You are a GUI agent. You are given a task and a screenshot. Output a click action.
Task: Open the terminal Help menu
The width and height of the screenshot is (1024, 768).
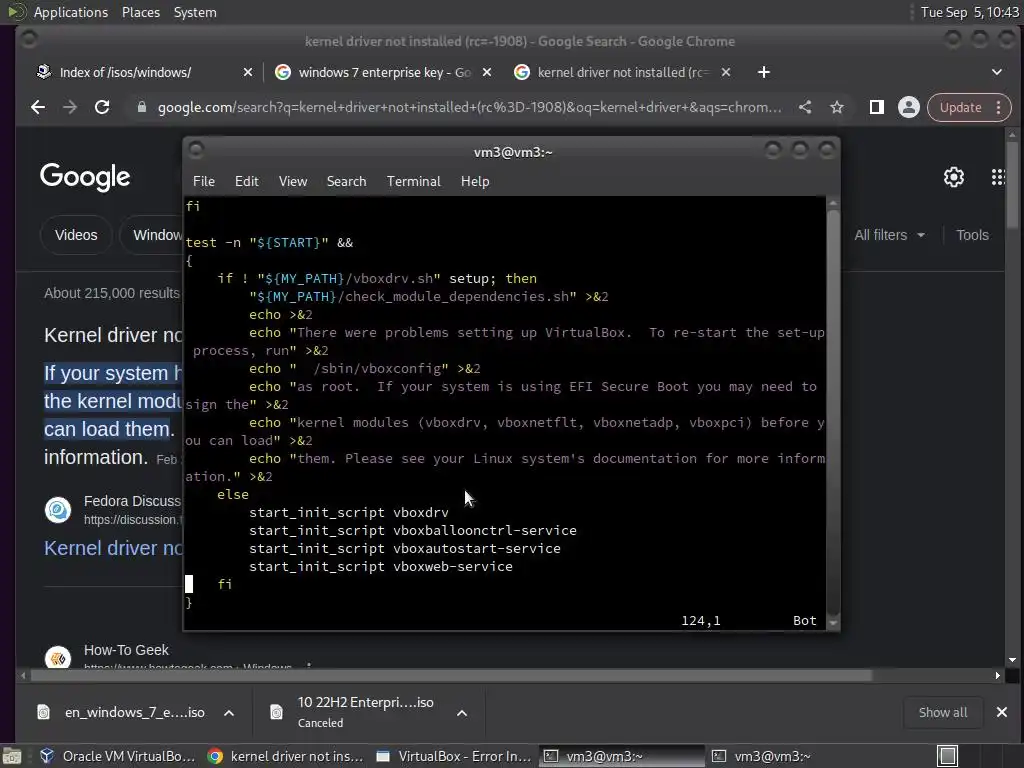click(x=475, y=182)
